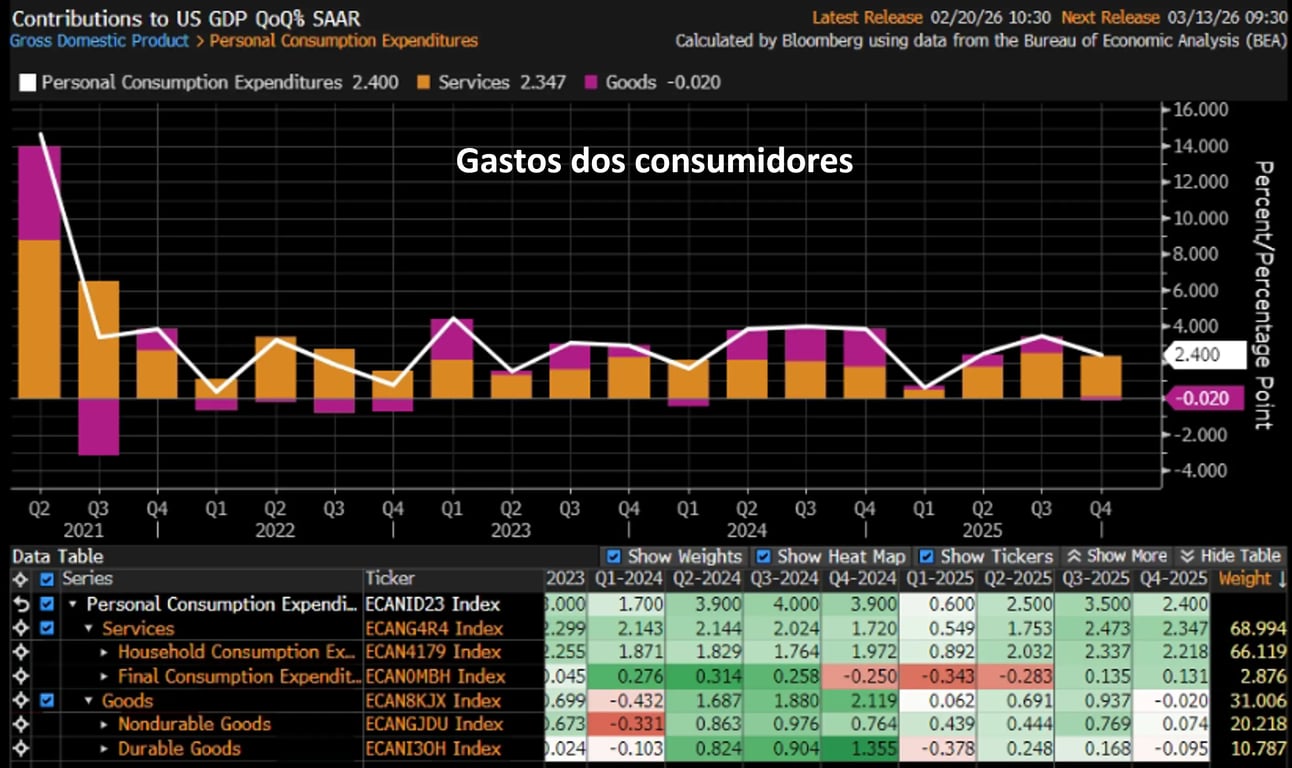Toggle the Show Tickers checkbox
The image size is (1292, 768).
click(926, 557)
